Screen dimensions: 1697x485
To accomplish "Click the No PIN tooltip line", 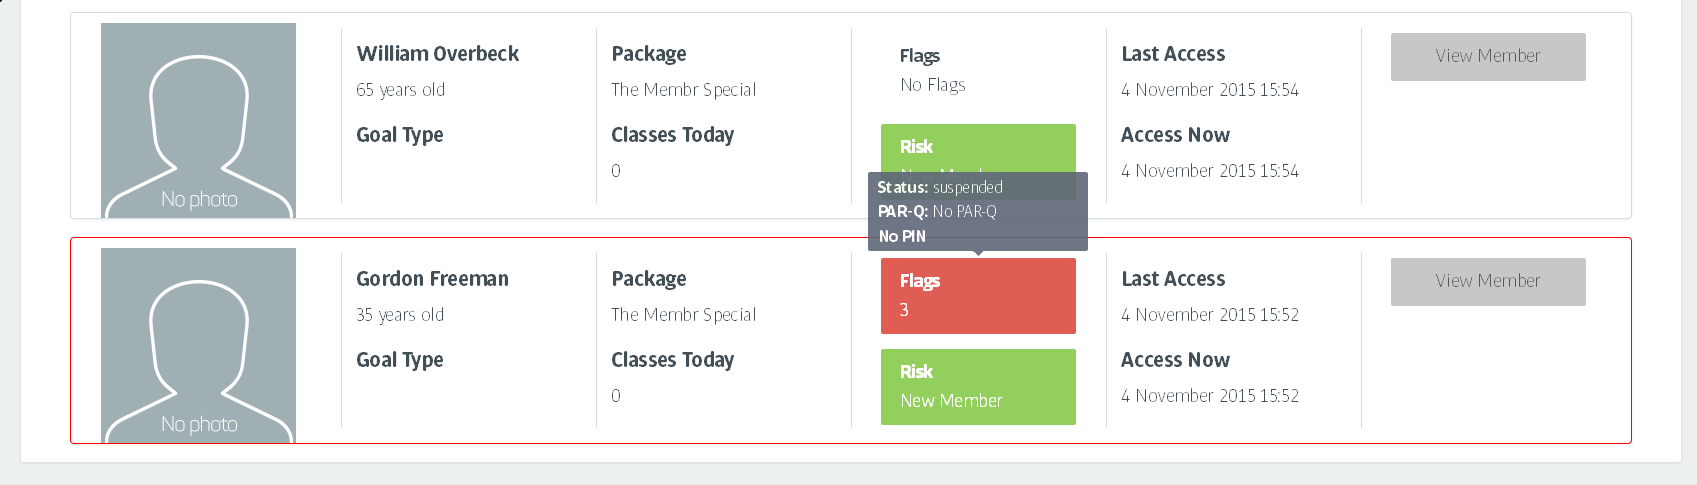I will point(902,236).
